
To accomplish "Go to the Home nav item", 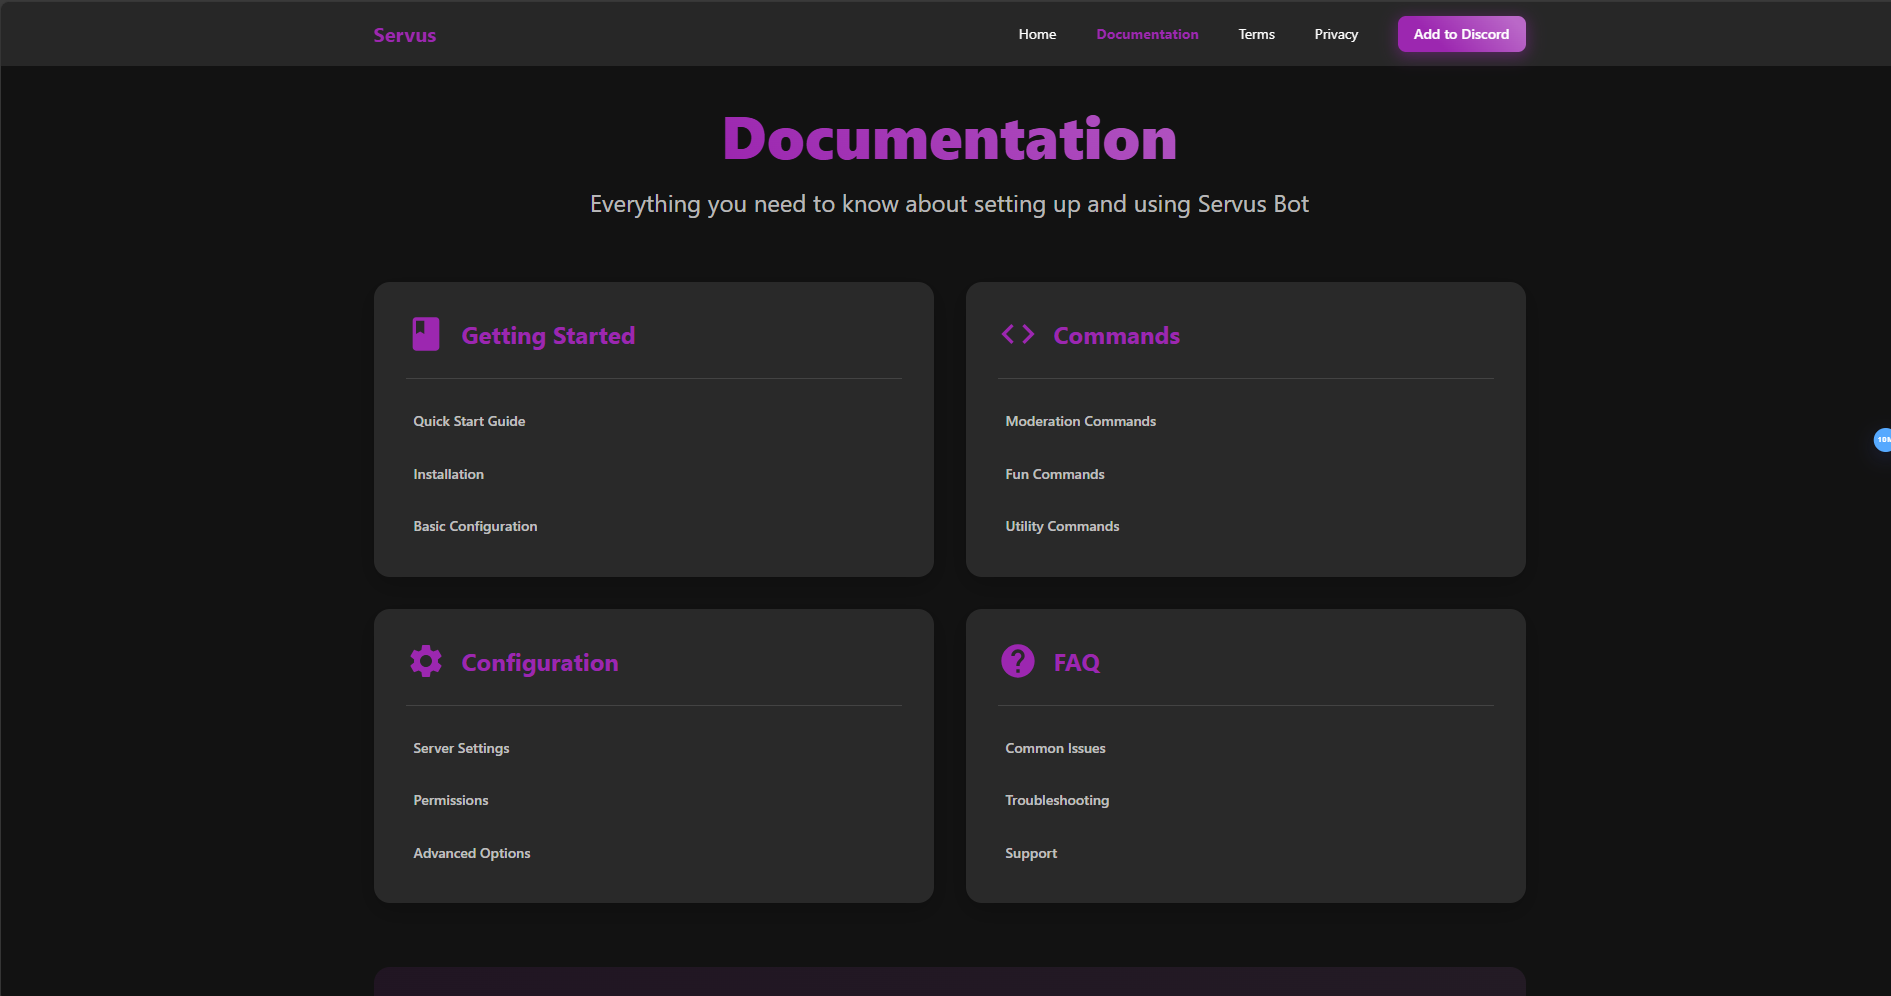I will point(1037,34).
